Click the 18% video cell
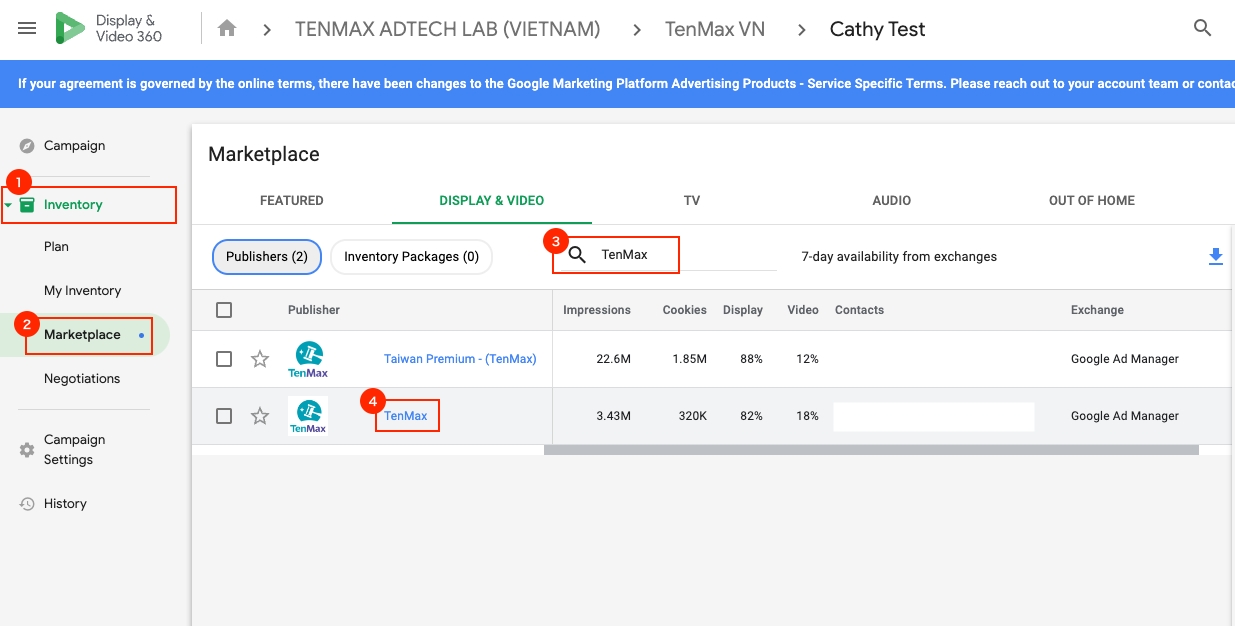The image size is (1235, 626). click(808, 416)
